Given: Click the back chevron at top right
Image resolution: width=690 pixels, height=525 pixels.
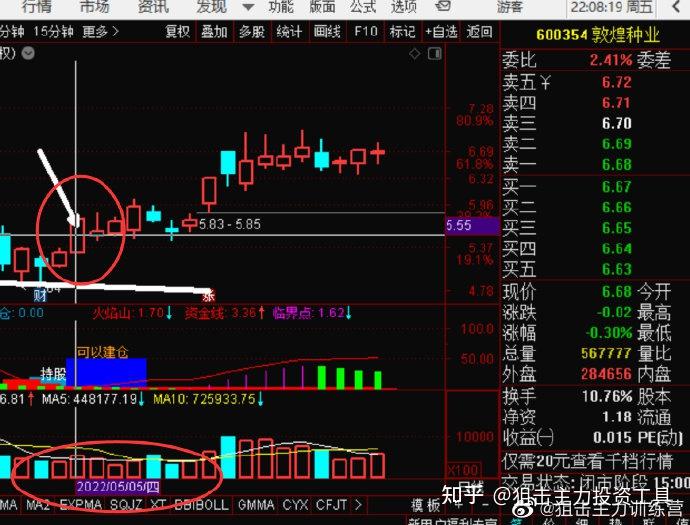Looking at the screenshot, I should (x=677, y=7).
